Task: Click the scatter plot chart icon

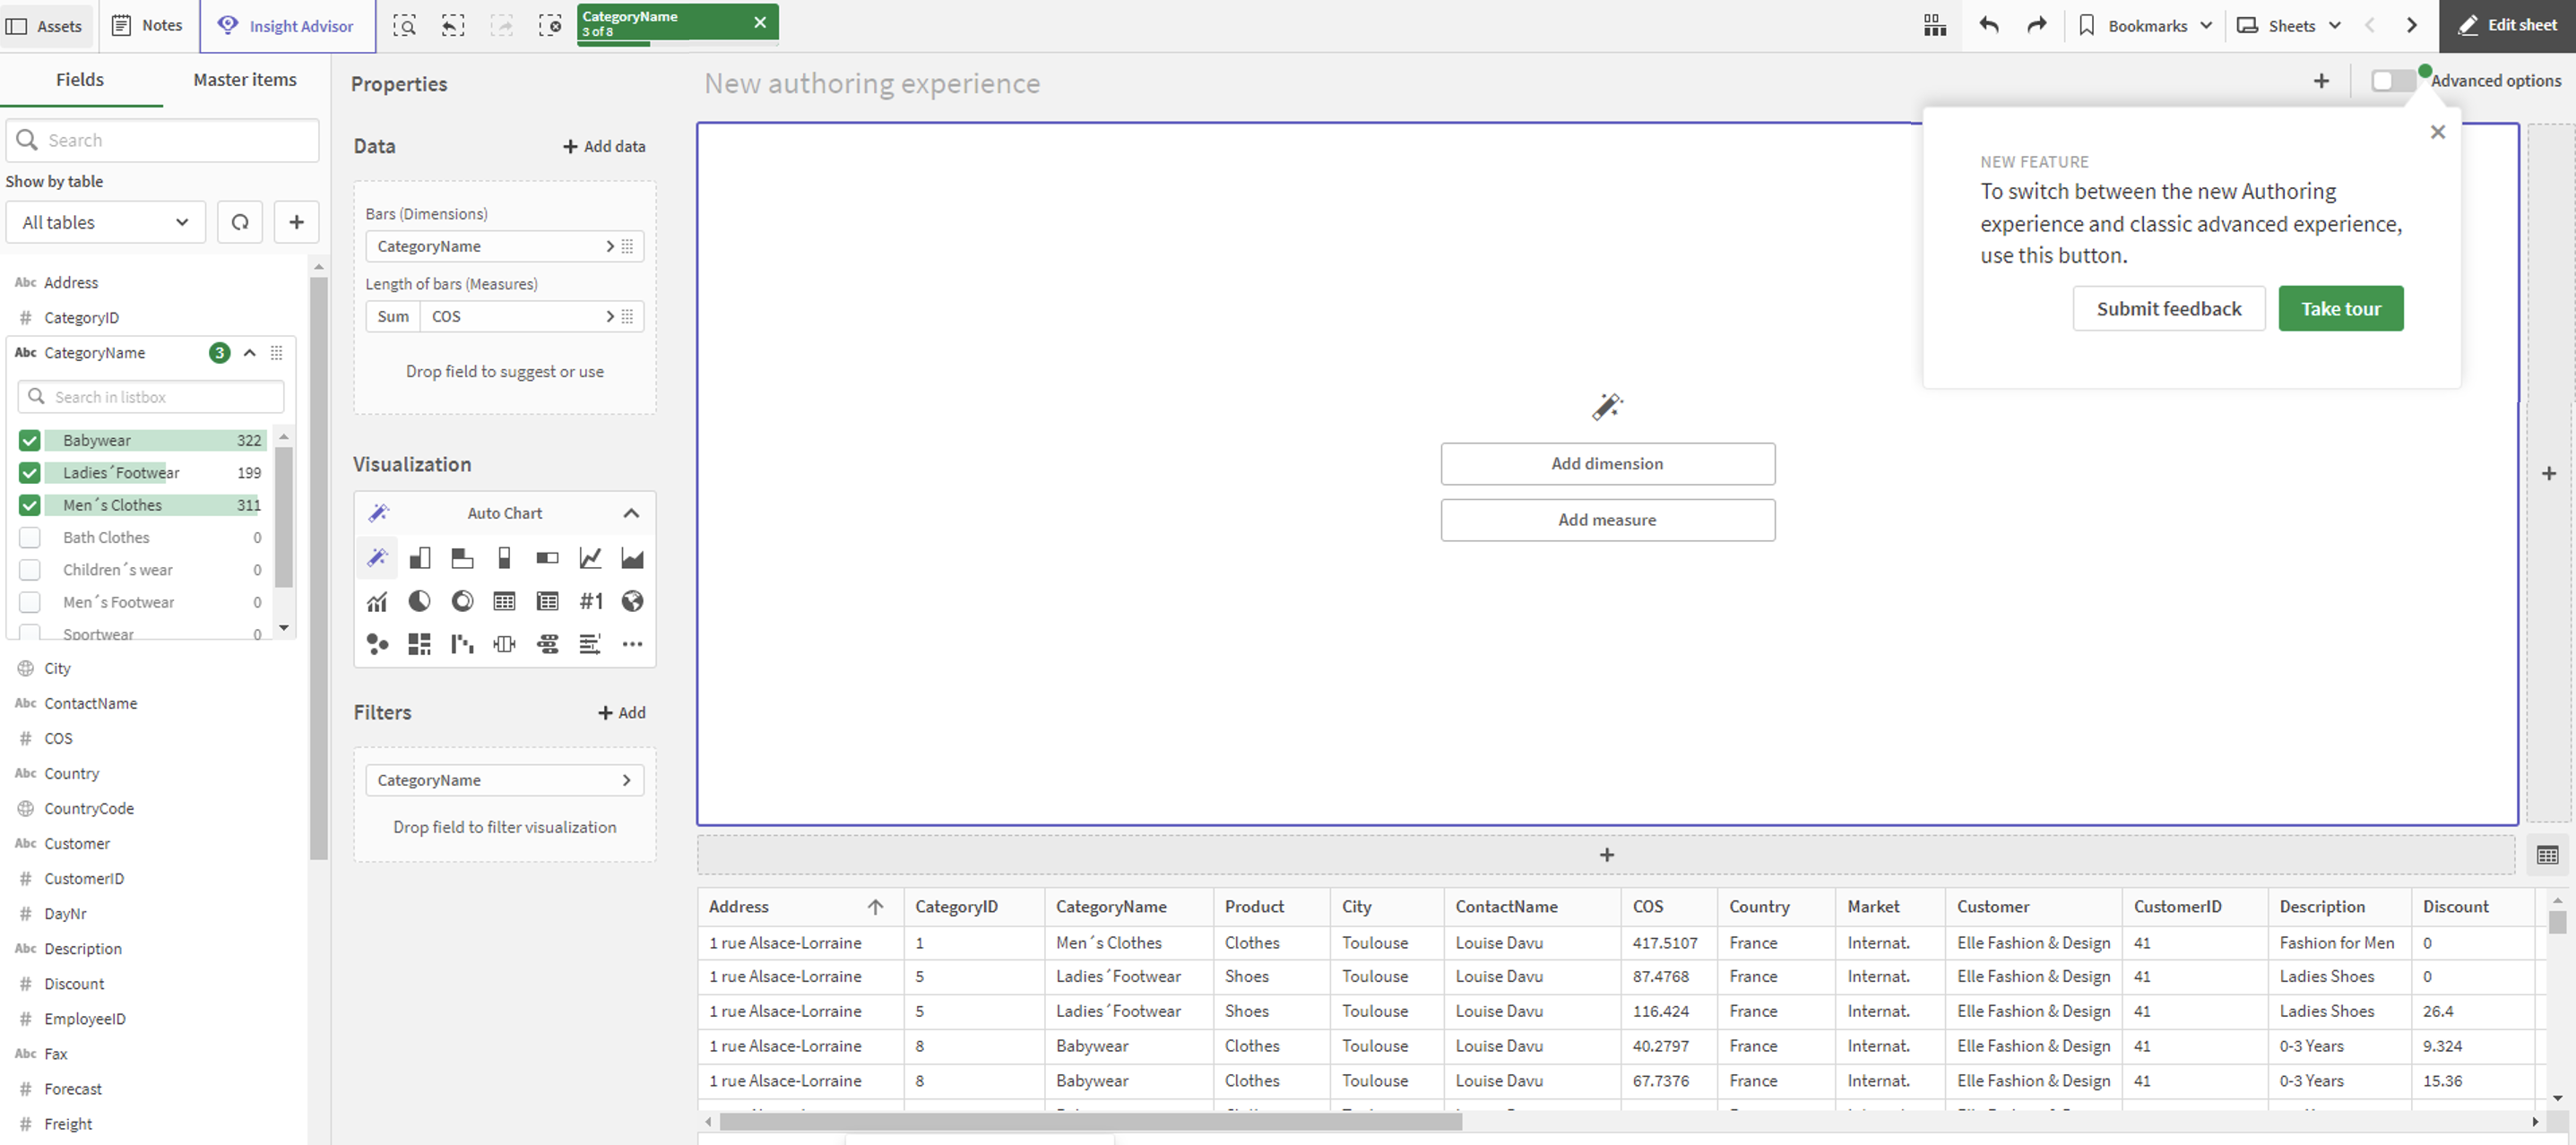Action: click(375, 642)
